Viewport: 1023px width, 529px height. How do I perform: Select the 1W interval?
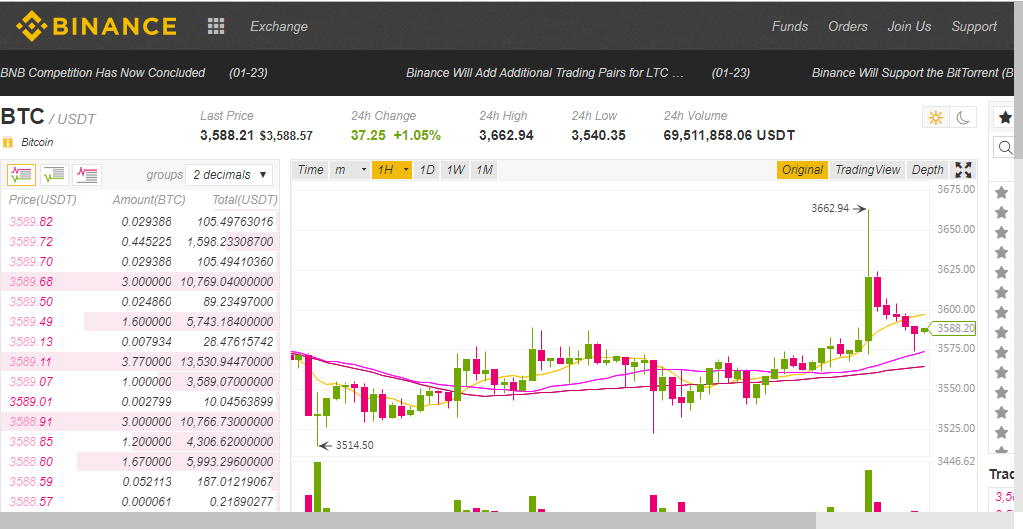click(x=455, y=170)
